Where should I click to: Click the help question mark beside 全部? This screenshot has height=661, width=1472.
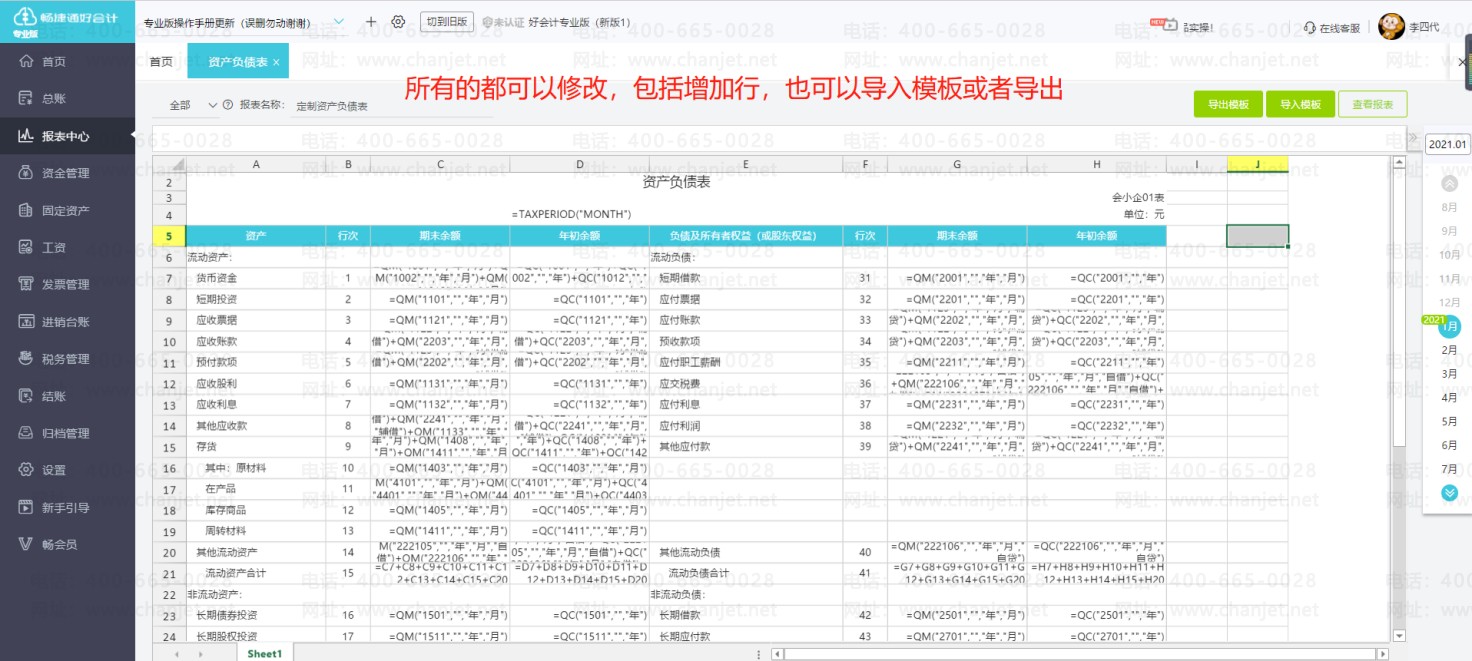point(228,105)
